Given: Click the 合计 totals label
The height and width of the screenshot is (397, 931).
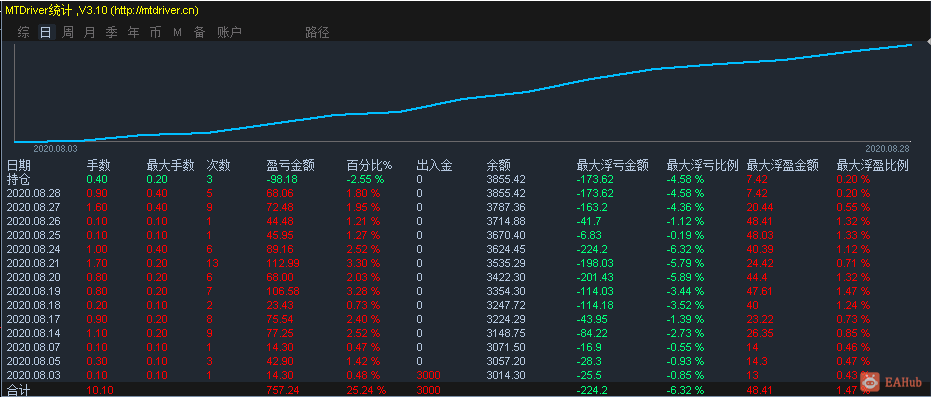Looking at the screenshot, I should (18, 390).
